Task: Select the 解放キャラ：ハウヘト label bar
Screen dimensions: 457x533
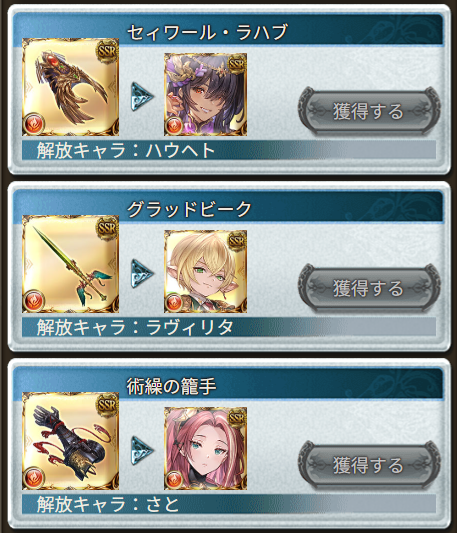Action: (x=229, y=150)
